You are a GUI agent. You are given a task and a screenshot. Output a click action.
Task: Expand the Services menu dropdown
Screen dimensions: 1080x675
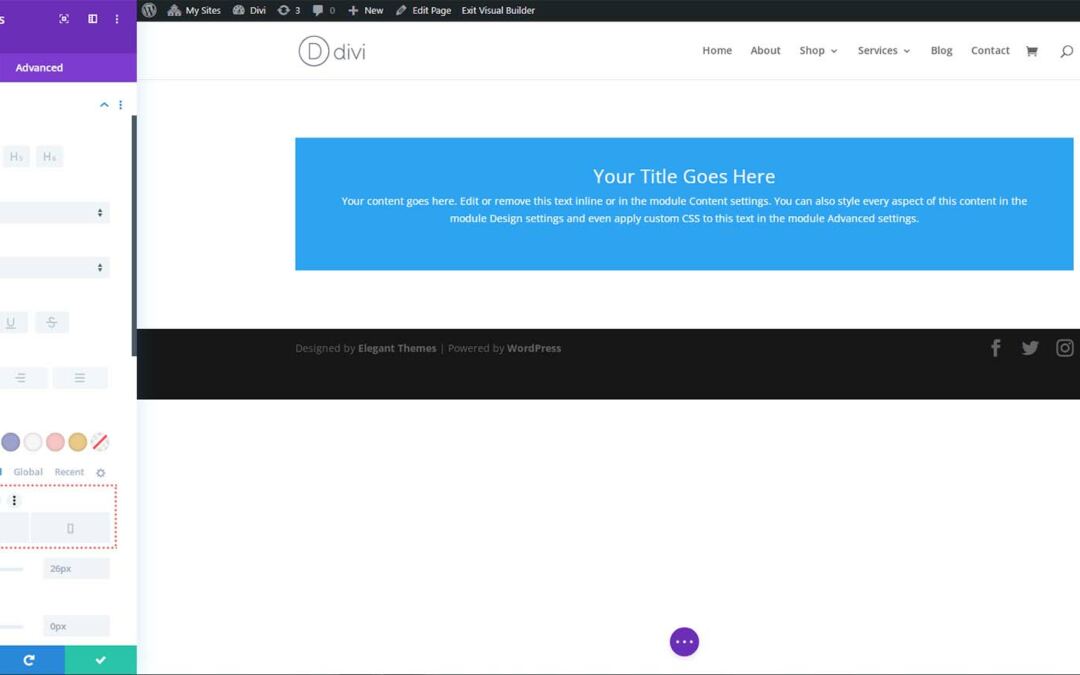pos(883,51)
